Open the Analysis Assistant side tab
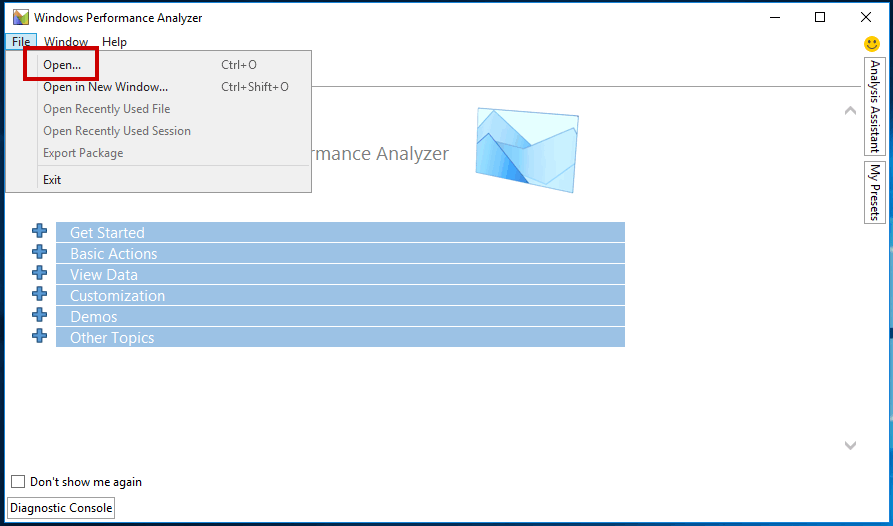The width and height of the screenshot is (893, 526). 875,106
